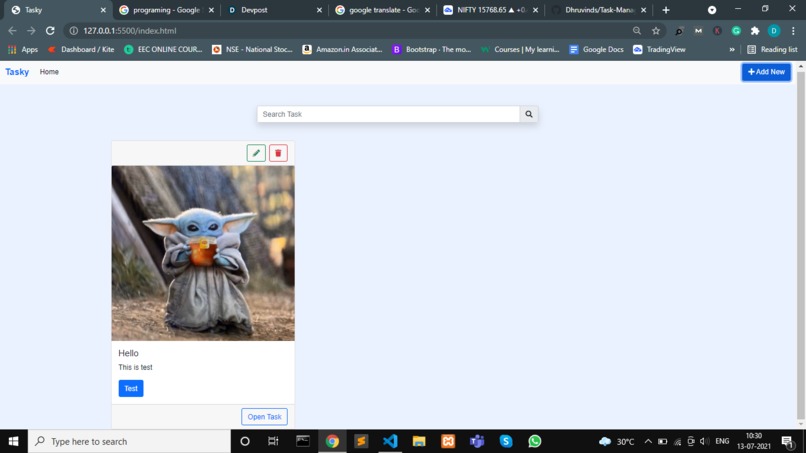Open the Amazon.in Associates bookmark
806x453 pixels.
coord(342,49)
